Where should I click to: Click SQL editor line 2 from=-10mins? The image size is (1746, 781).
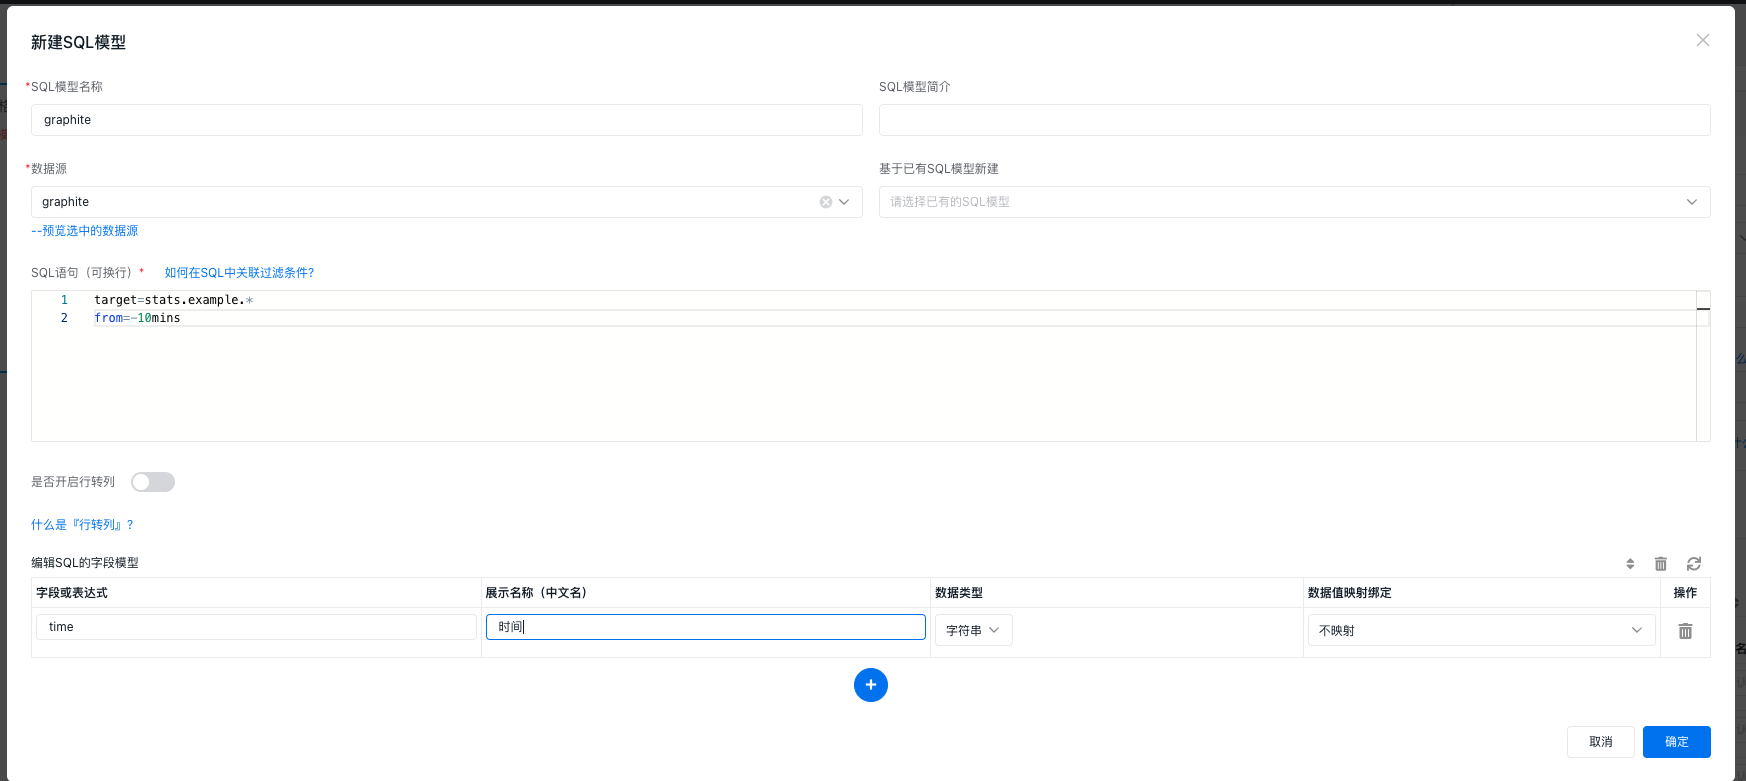(137, 318)
